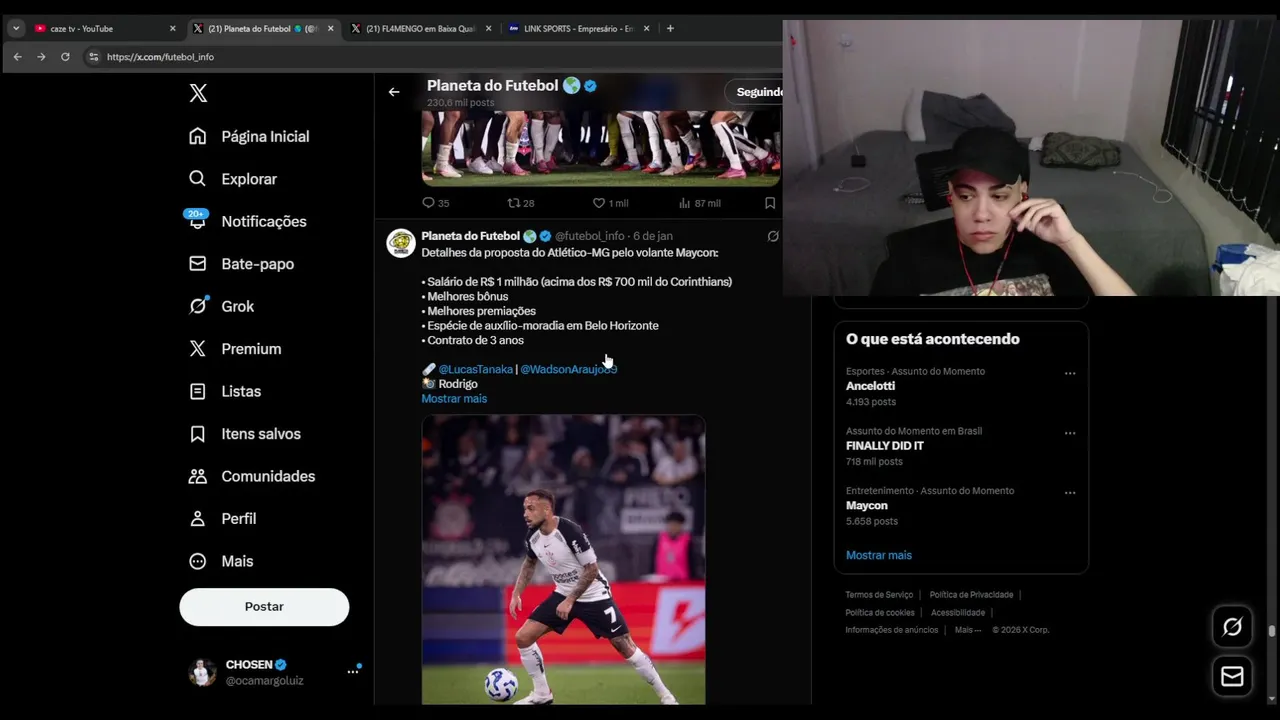Open Informações de anúncios link

tap(892, 630)
